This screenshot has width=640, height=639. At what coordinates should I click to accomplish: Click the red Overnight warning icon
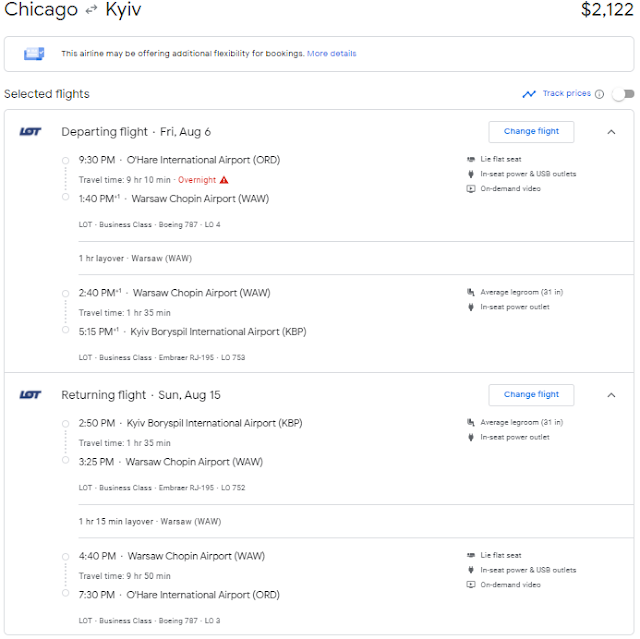click(224, 180)
